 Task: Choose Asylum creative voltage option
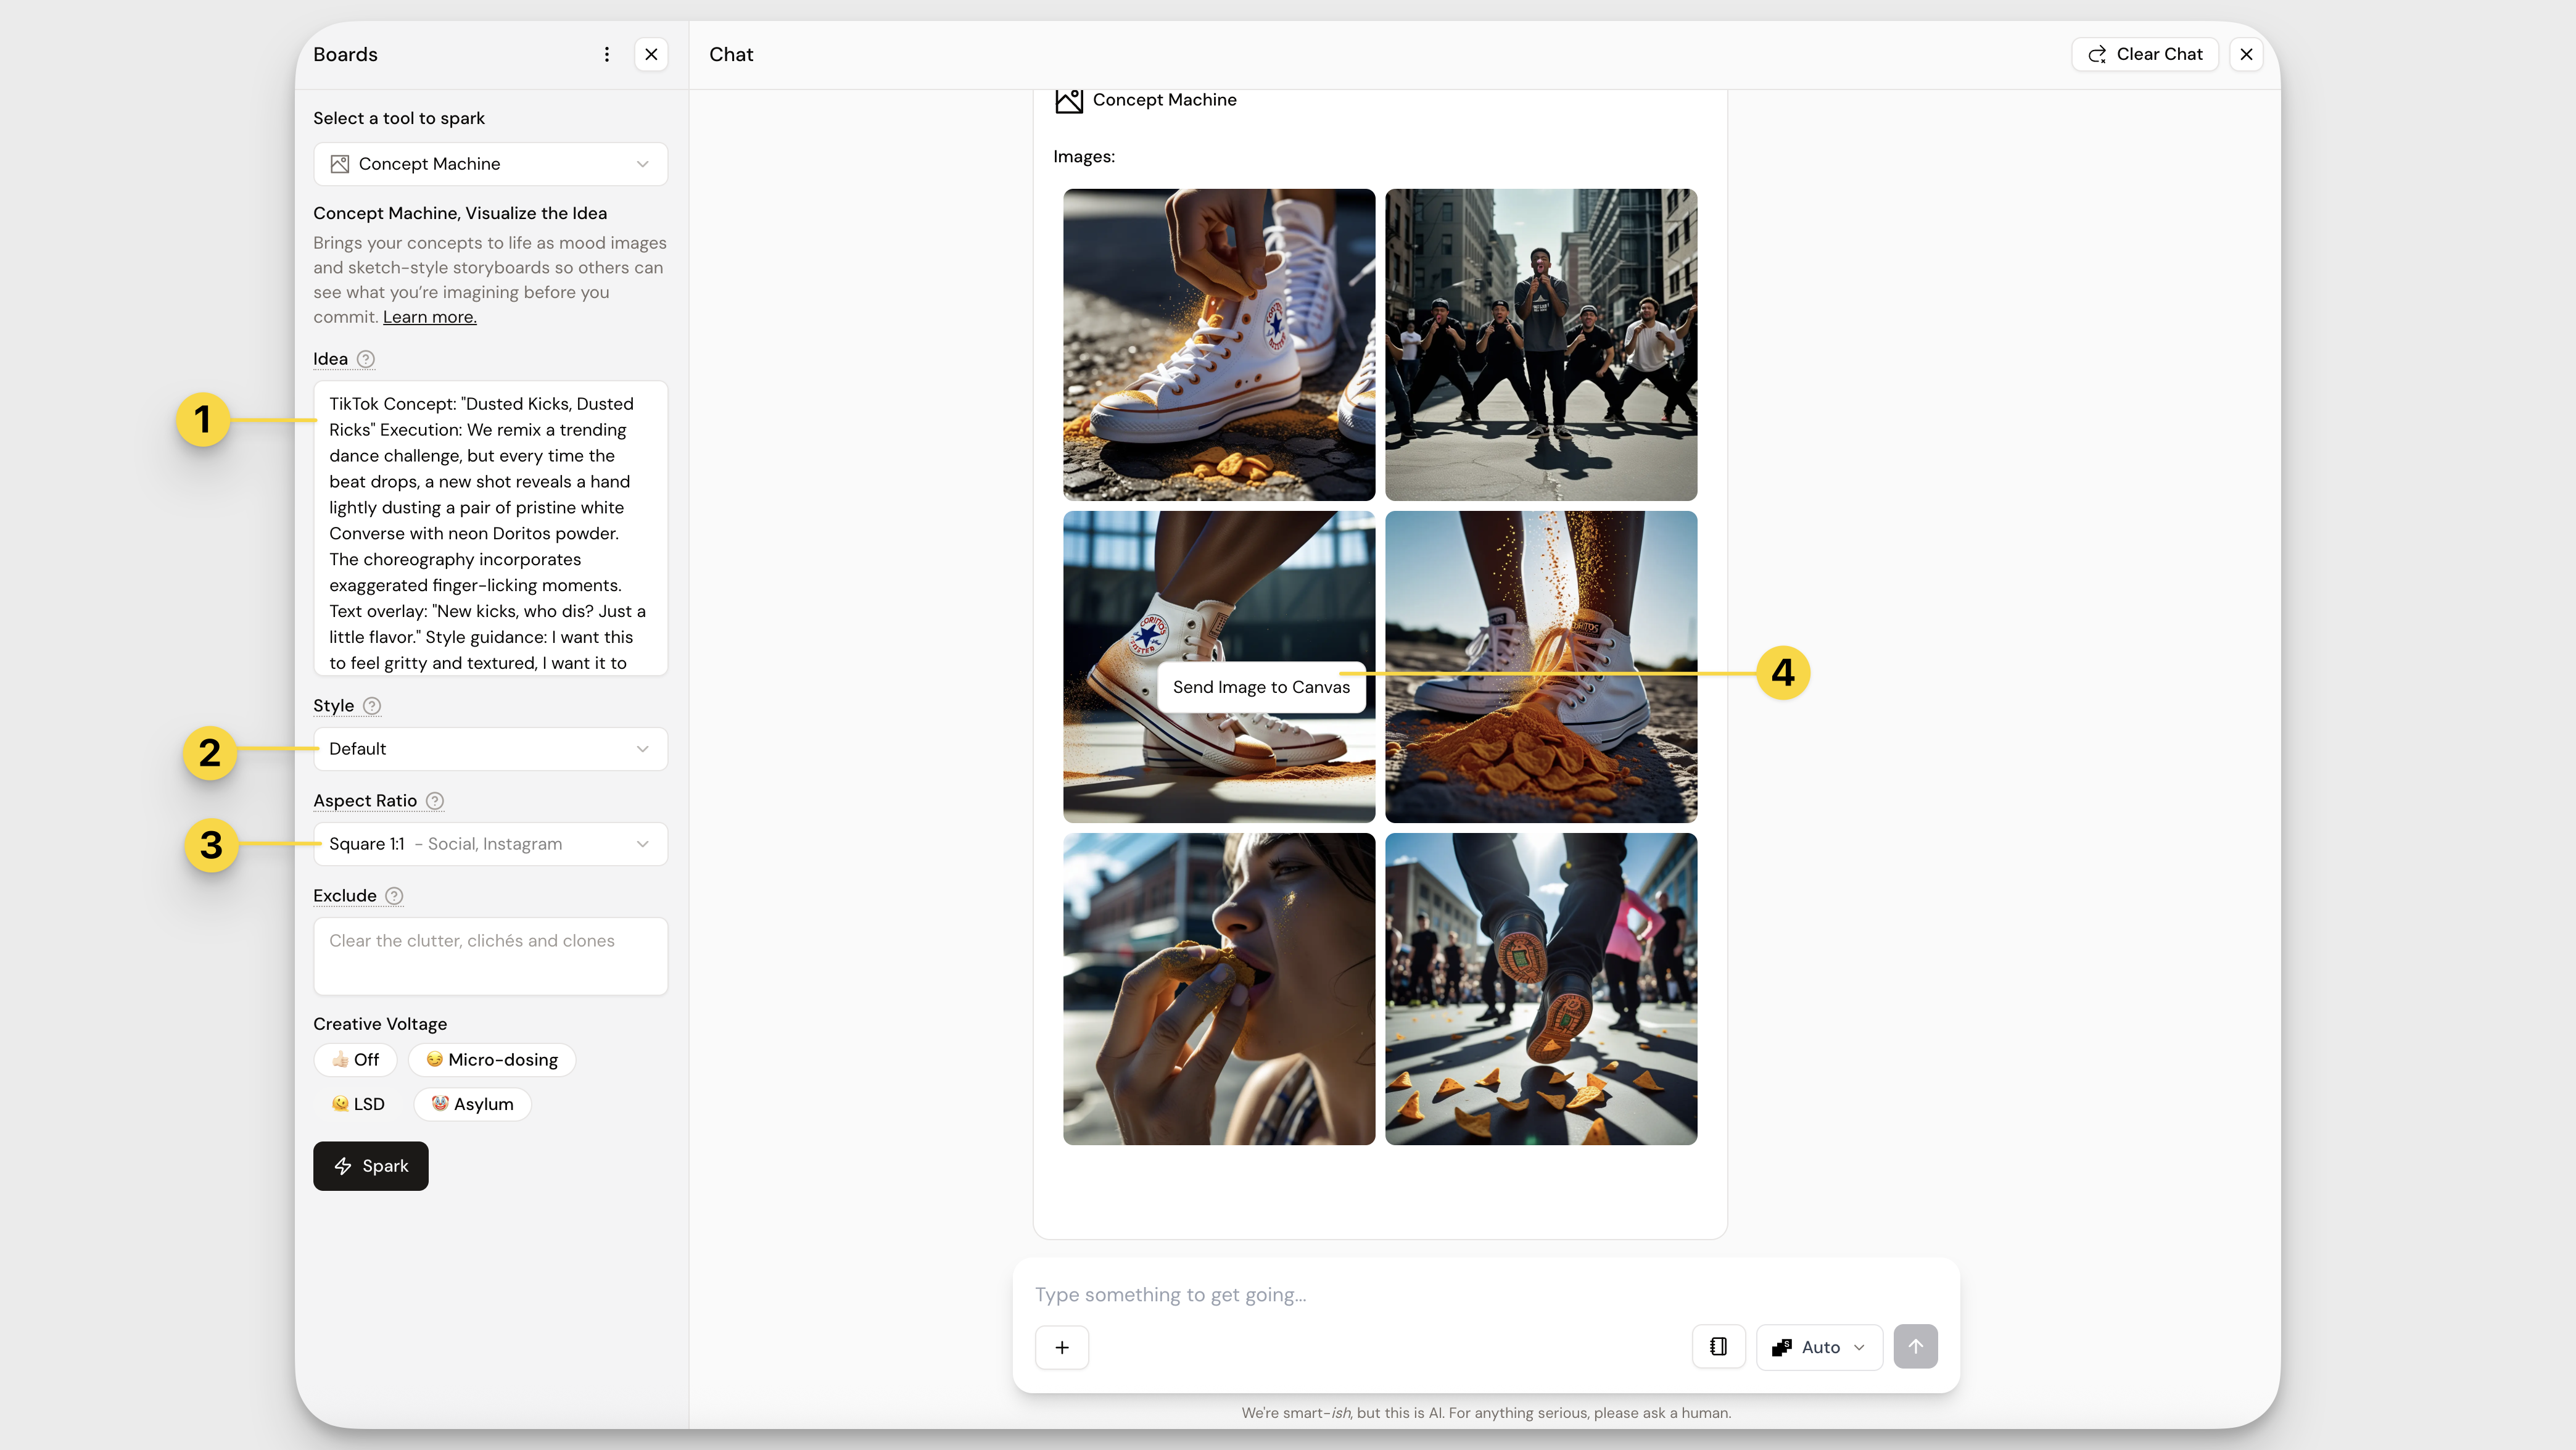pyautogui.click(x=472, y=1104)
